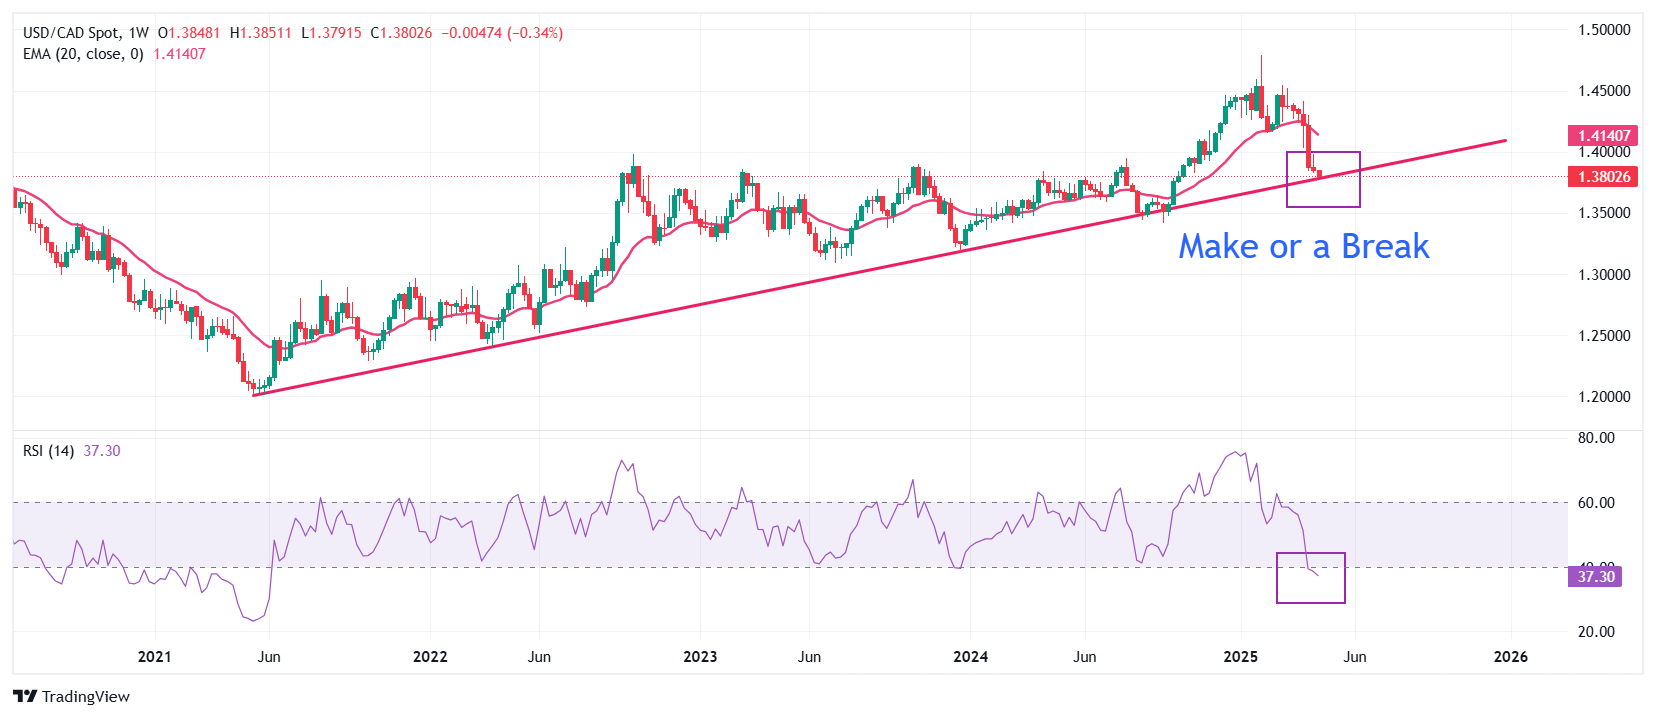Open the TradingView wordmark link

click(x=86, y=697)
